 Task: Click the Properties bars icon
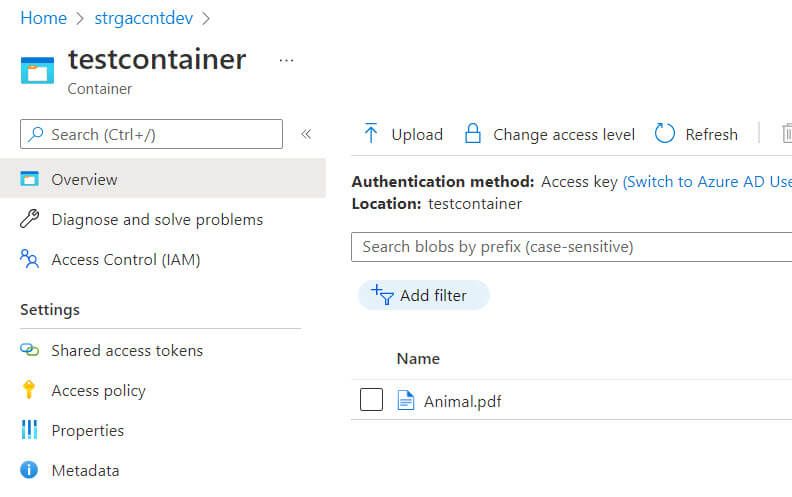29,430
